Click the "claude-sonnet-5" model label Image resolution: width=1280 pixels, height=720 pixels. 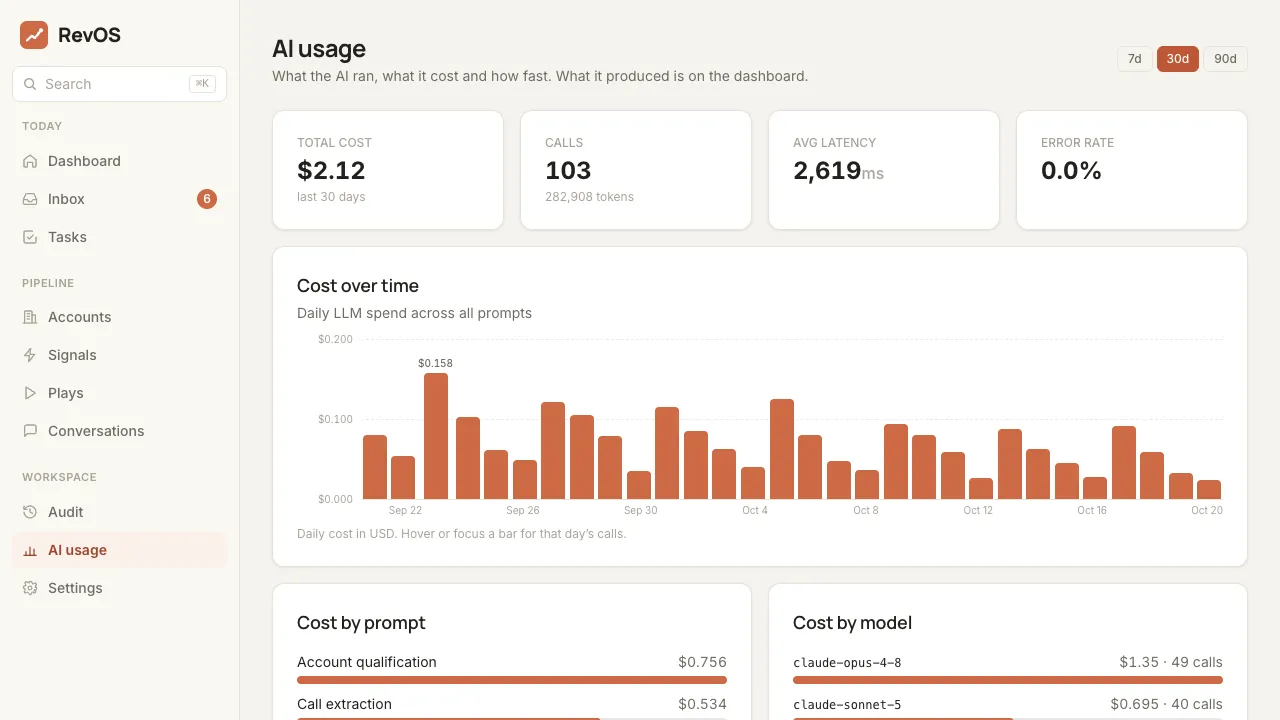tap(847, 705)
